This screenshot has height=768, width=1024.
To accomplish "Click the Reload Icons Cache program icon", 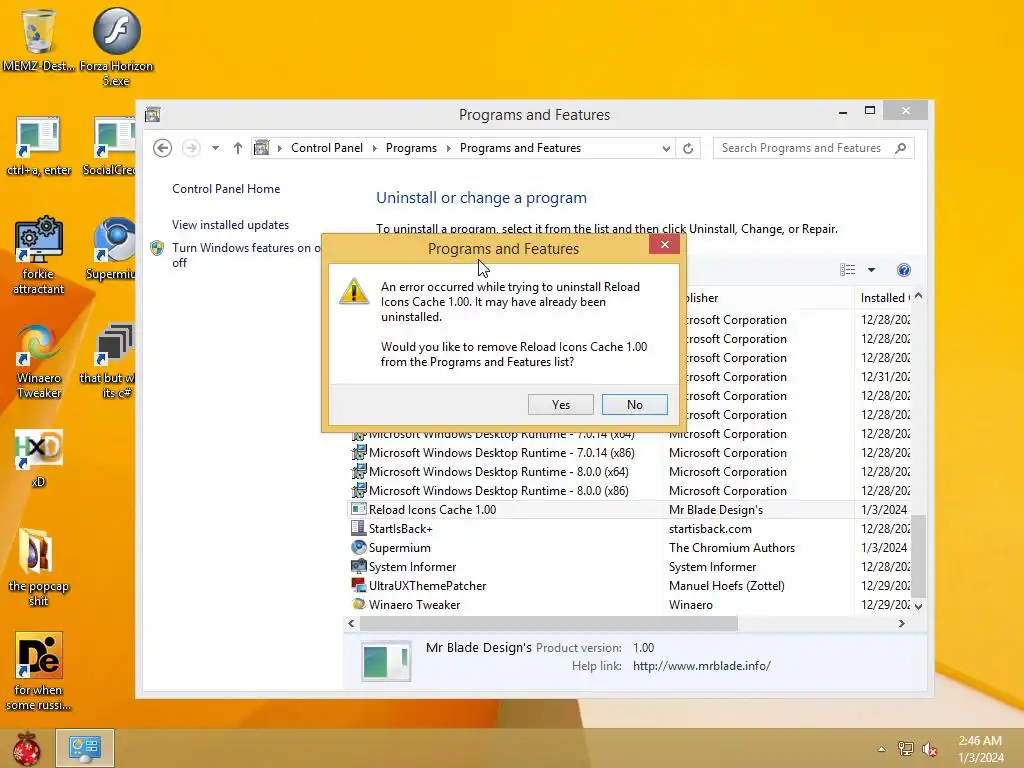I will point(359,509).
